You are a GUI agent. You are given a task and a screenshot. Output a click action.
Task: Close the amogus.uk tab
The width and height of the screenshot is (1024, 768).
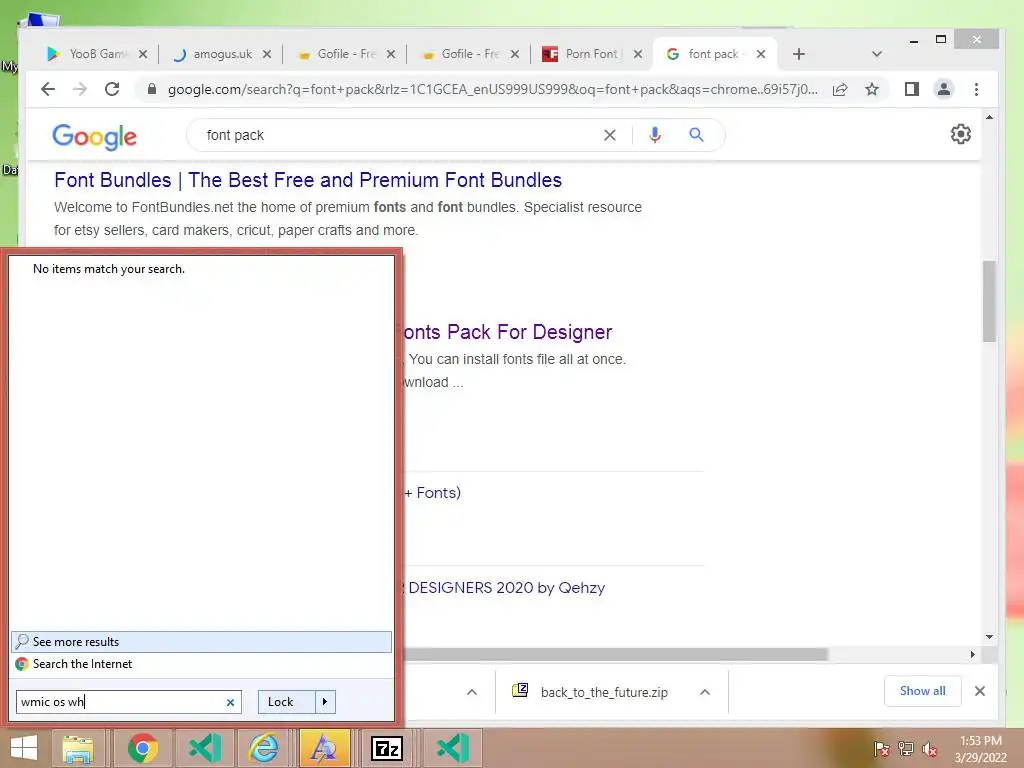[x=267, y=54]
